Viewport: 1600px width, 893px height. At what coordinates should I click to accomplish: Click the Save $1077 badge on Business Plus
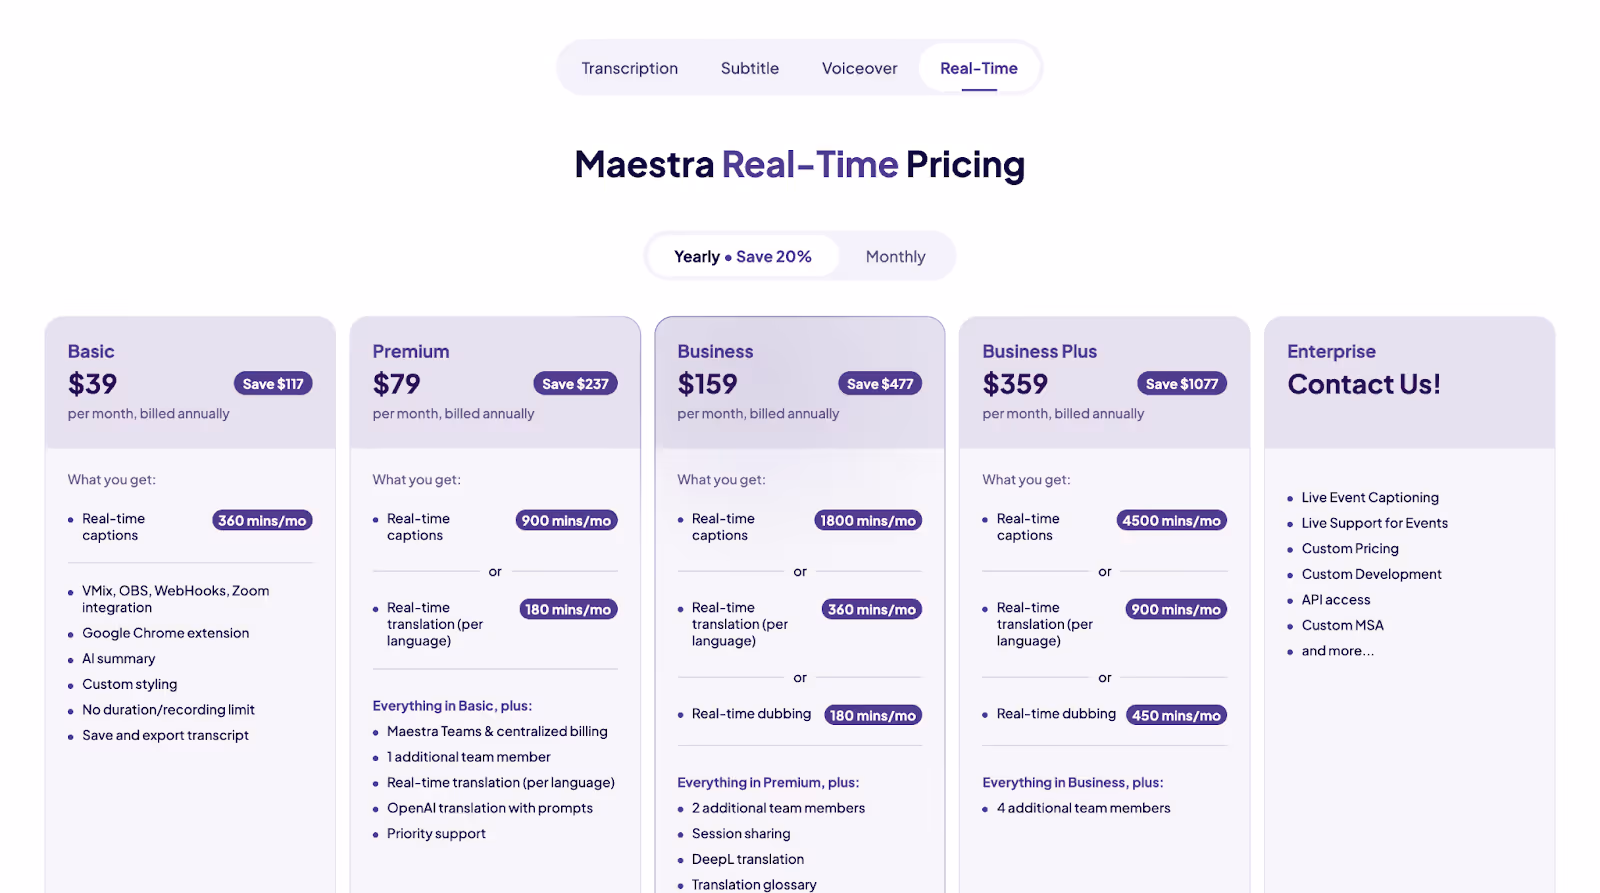click(1182, 384)
